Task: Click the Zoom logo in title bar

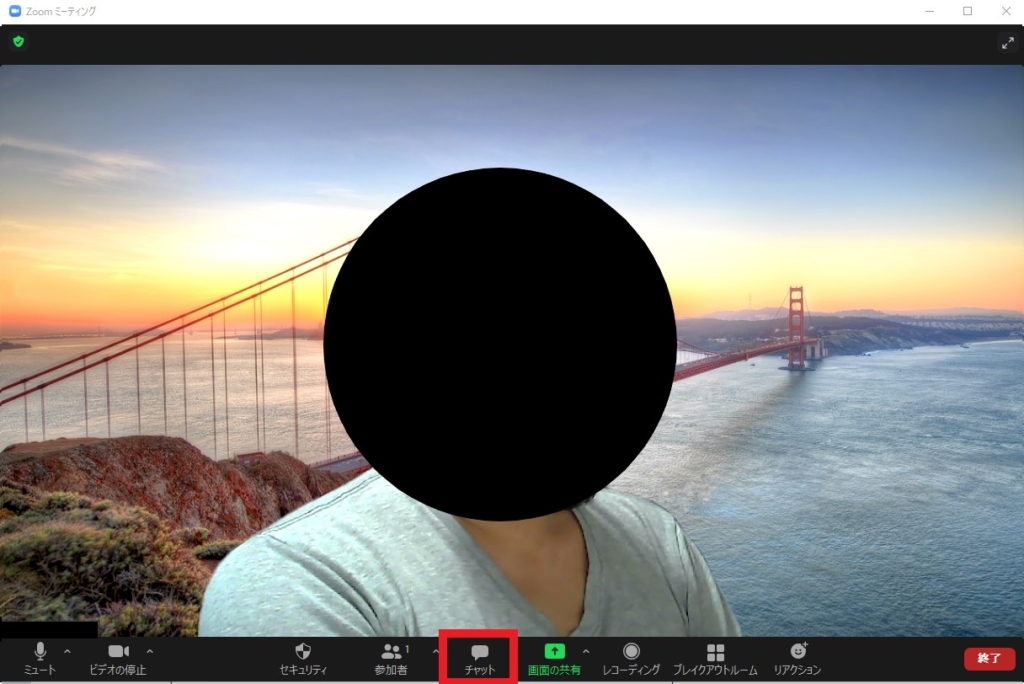Action: click(14, 11)
